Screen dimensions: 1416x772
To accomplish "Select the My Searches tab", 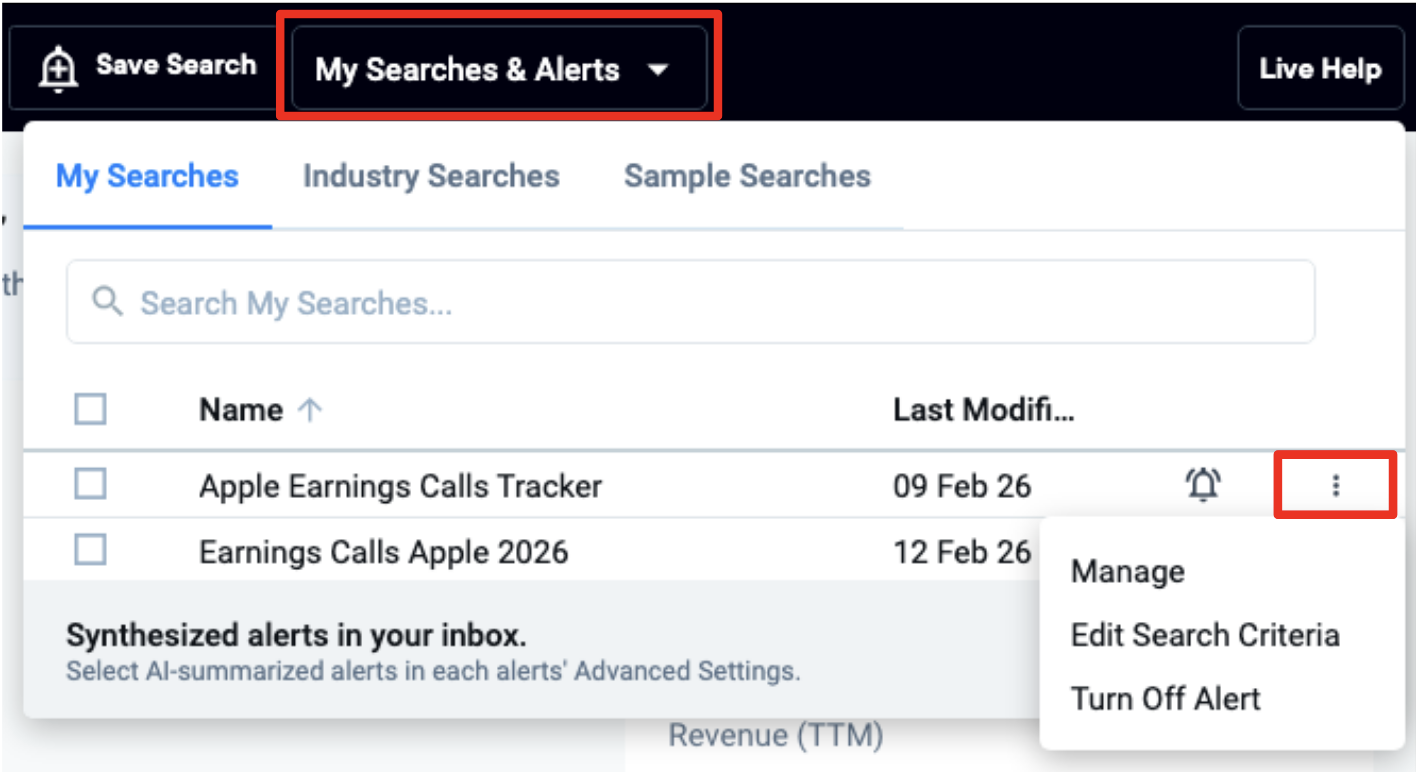I will pos(147,176).
